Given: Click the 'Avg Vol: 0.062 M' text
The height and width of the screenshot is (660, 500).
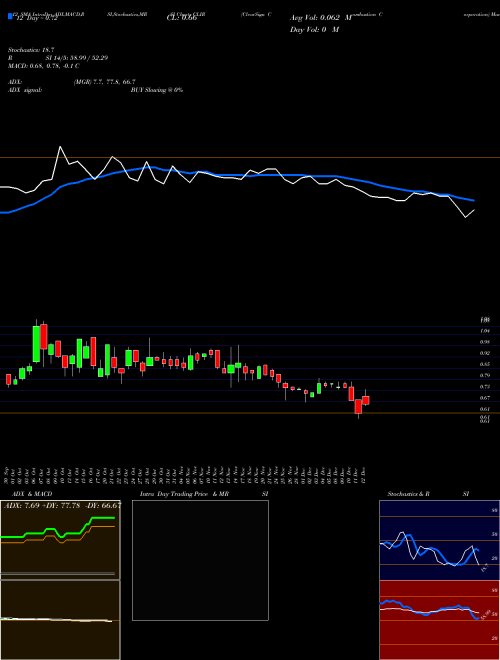Looking at the screenshot, I should click(x=321, y=18).
